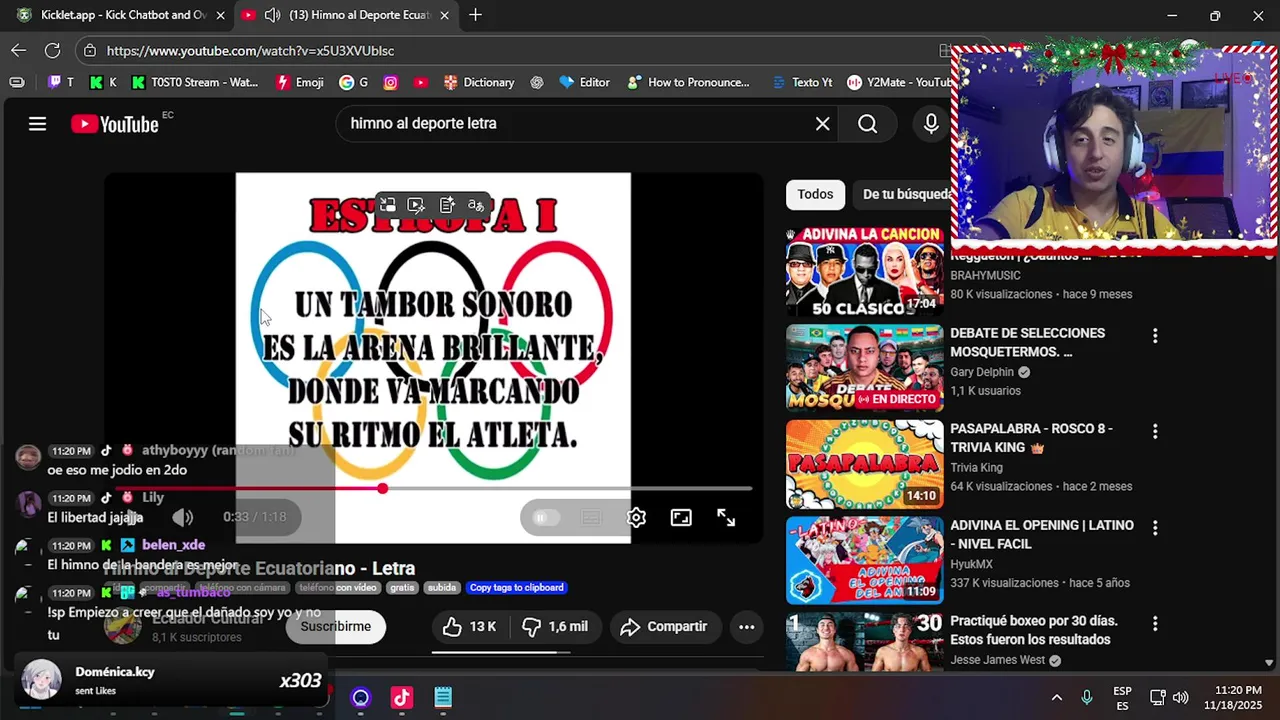The image size is (1280, 720).
Task: Toggle the bookmarks tab-groups button
Action: click(17, 82)
